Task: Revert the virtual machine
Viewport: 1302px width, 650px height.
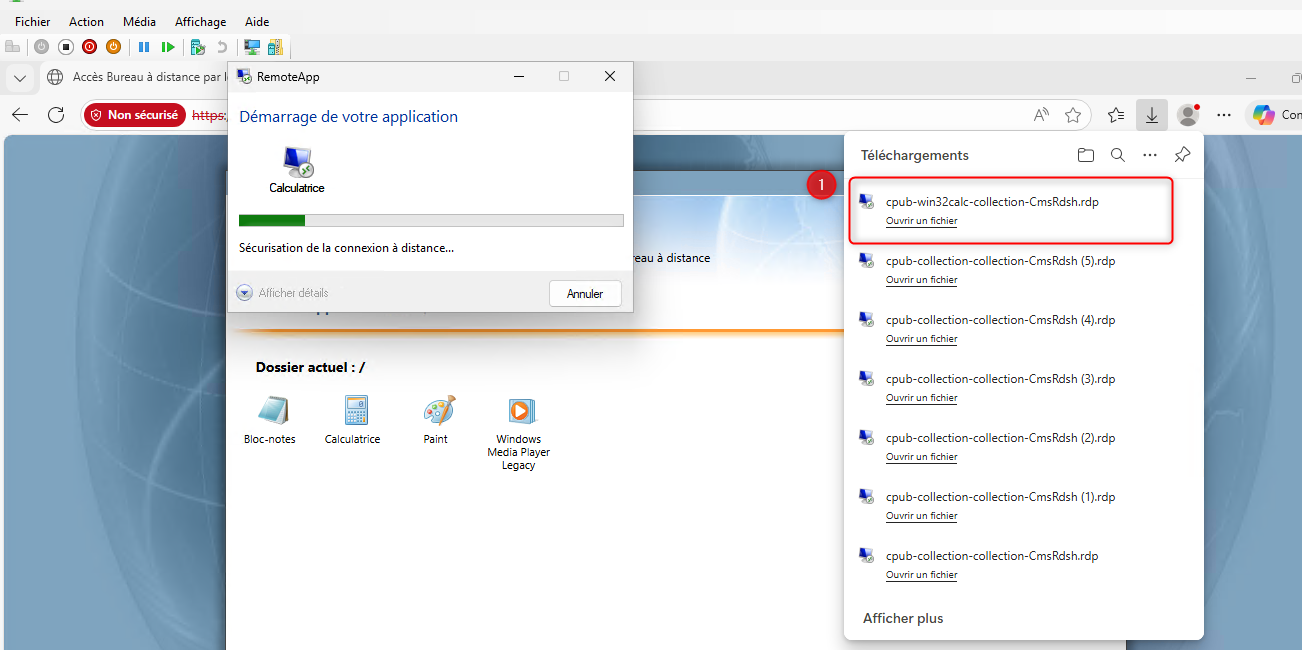Action: [x=223, y=46]
